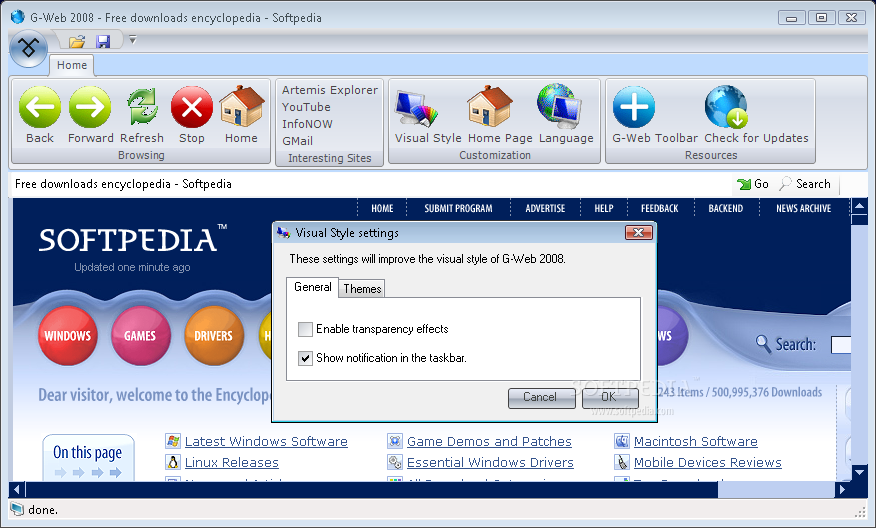This screenshot has height=528, width=876.
Task: Click SUBMIT PROGRAM in Softpedia menu
Action: point(458,208)
